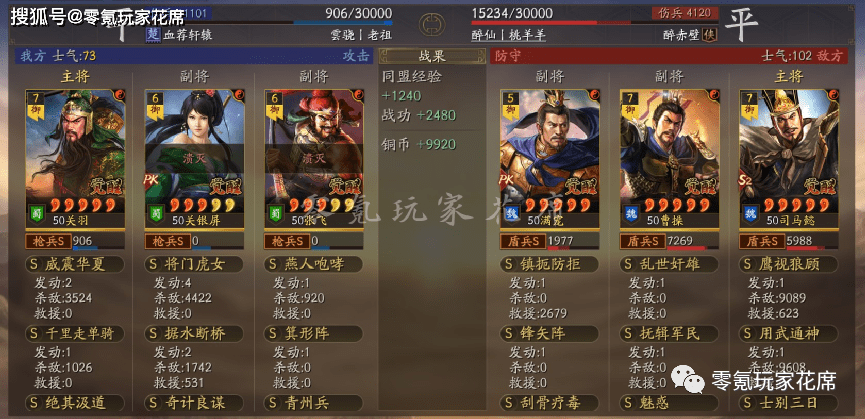Click the S2 badge on 司马懿's portrait
Screen dimensions: 865x419
click(747, 180)
